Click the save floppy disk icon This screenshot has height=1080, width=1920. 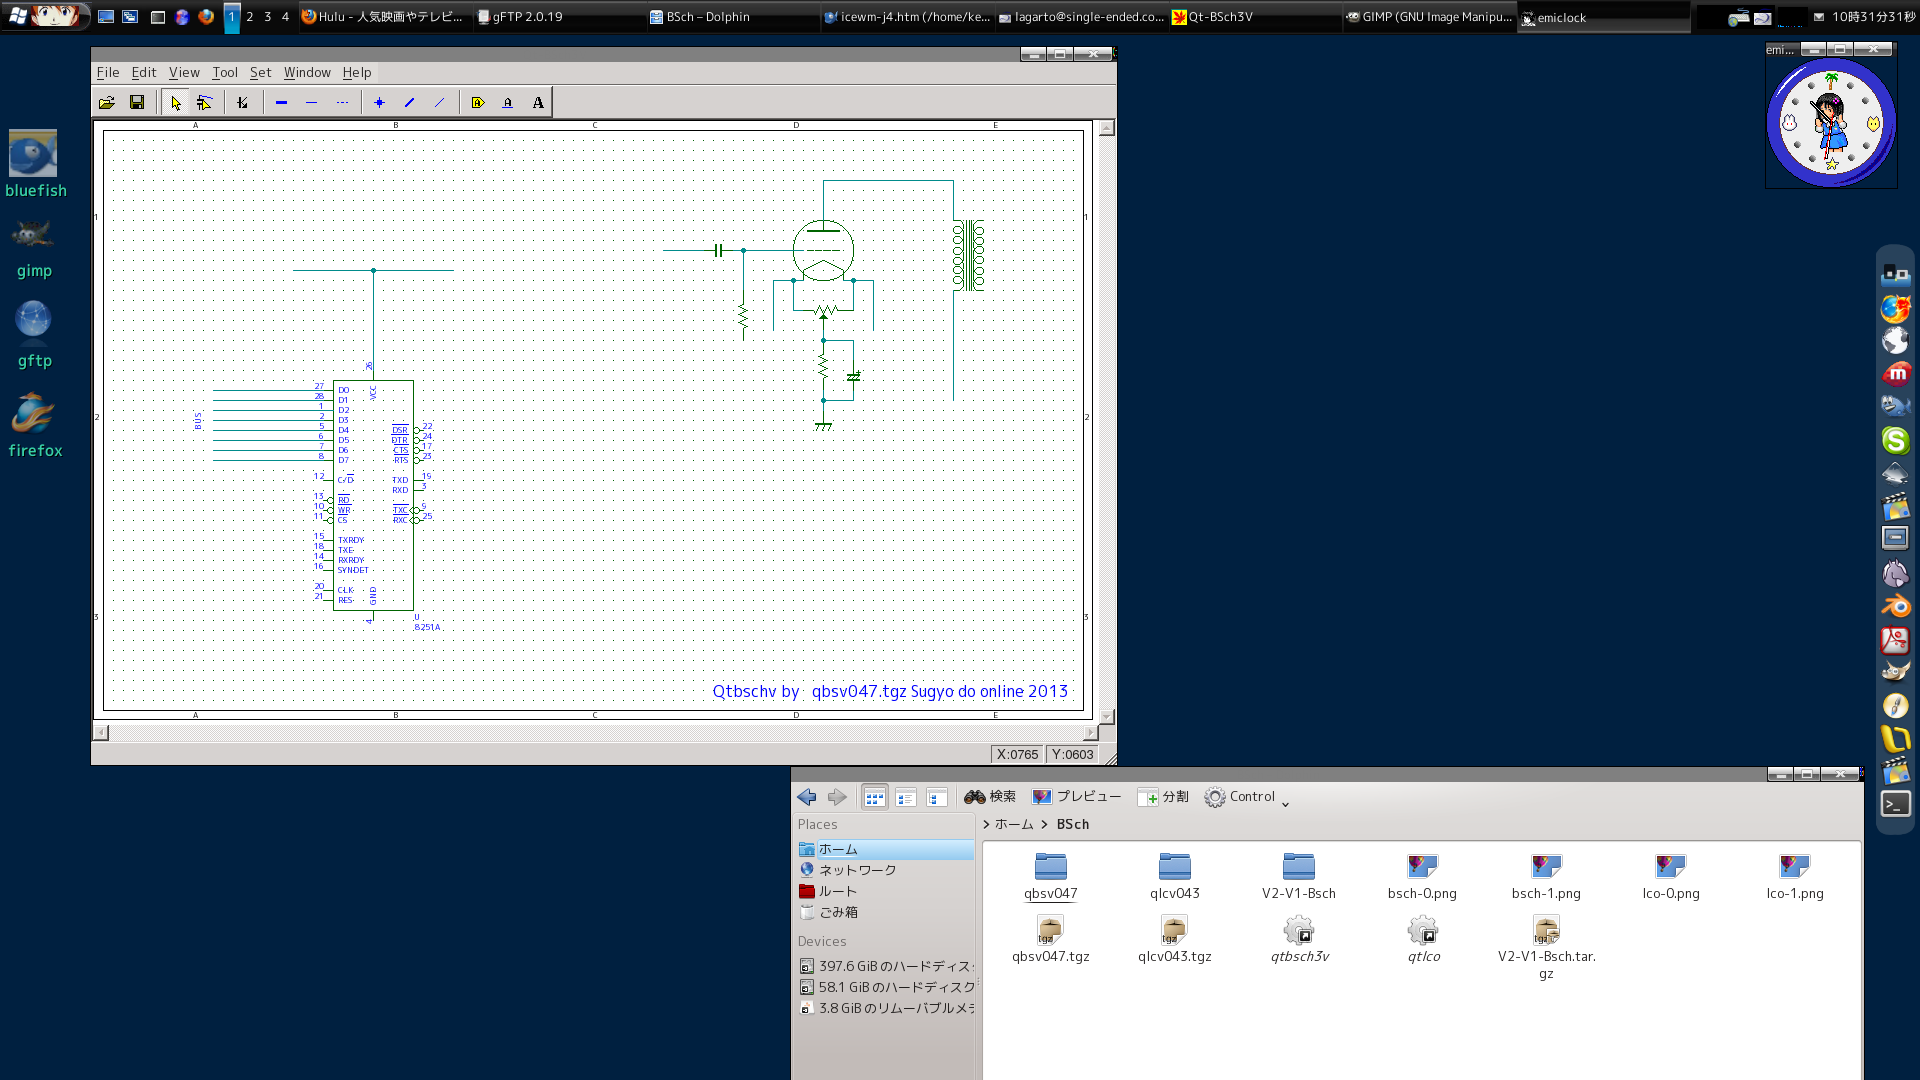[137, 102]
